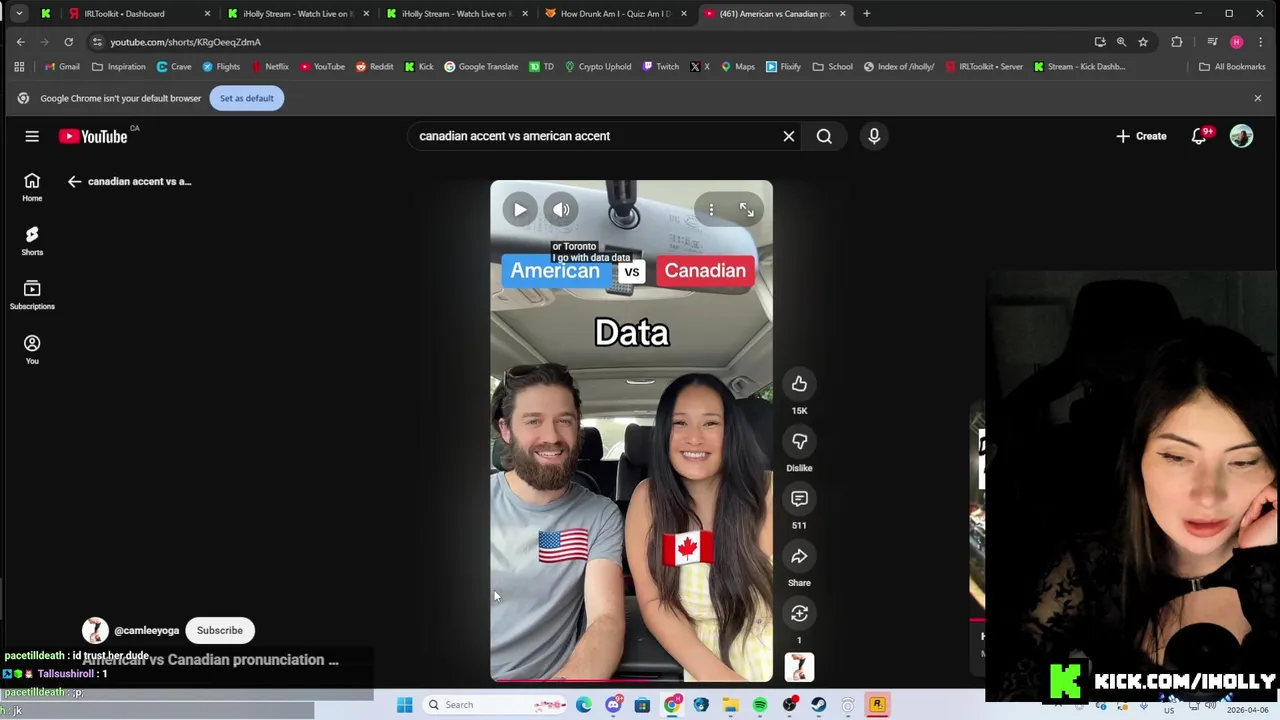
Task: Start voice search with the microphone
Action: [874, 136]
